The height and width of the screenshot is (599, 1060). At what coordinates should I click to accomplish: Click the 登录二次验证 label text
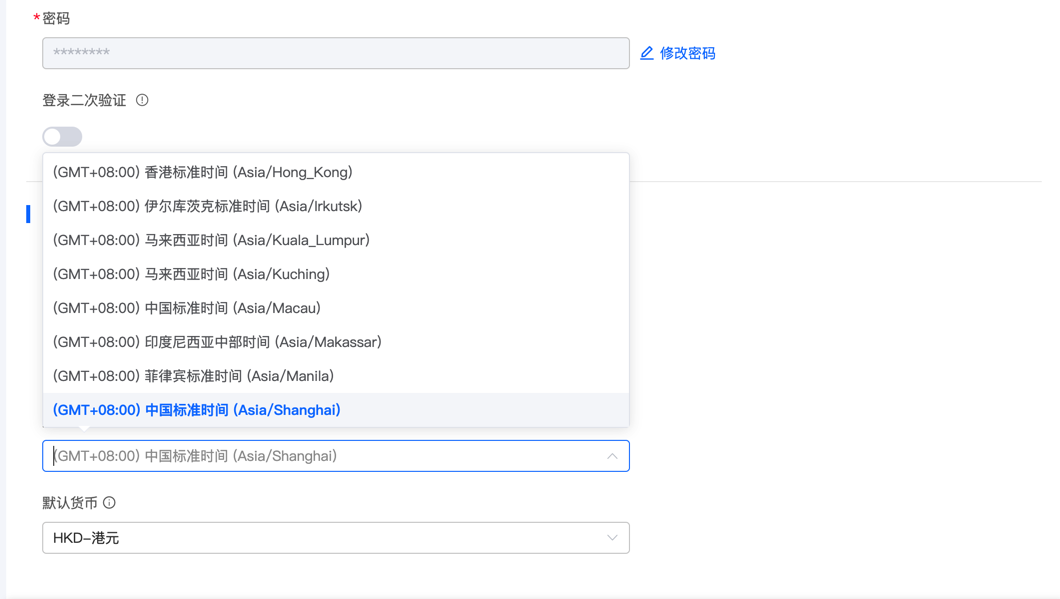[84, 100]
